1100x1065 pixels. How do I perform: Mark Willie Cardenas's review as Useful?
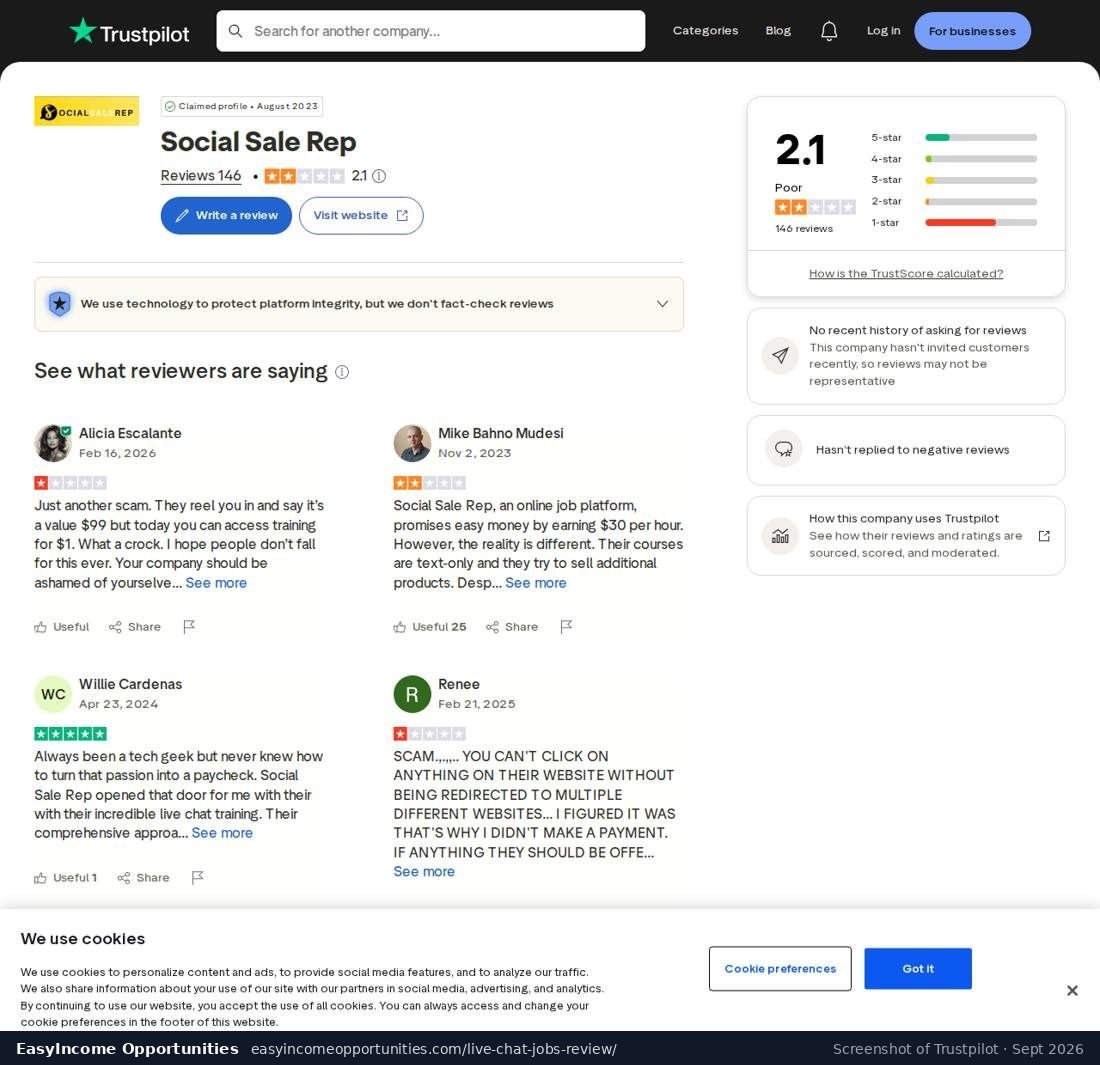coord(65,878)
